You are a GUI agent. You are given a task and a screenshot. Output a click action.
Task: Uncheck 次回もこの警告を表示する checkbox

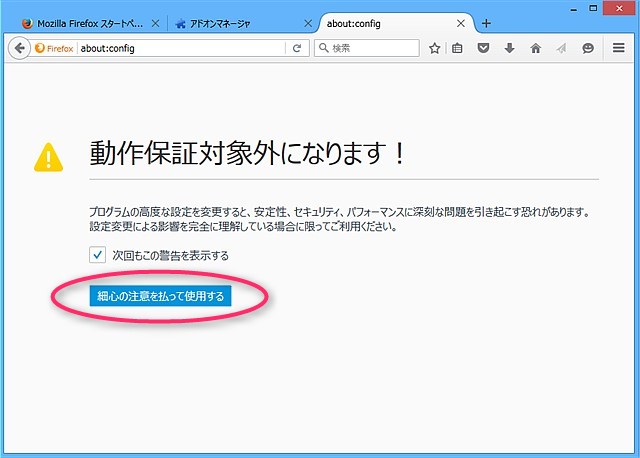click(98, 255)
